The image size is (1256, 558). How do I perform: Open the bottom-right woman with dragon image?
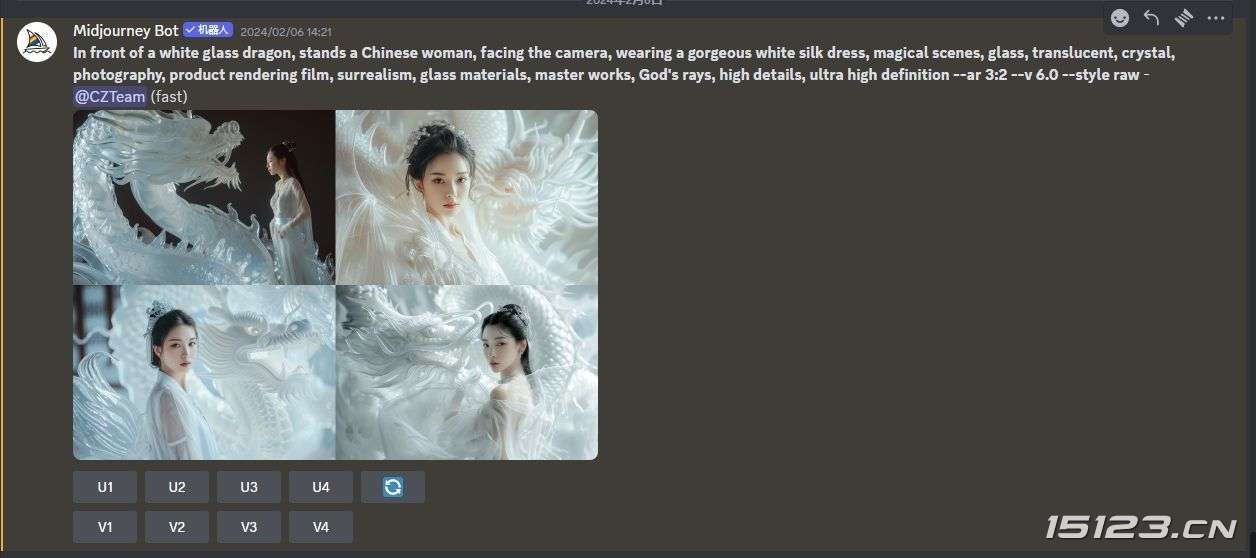click(x=467, y=373)
